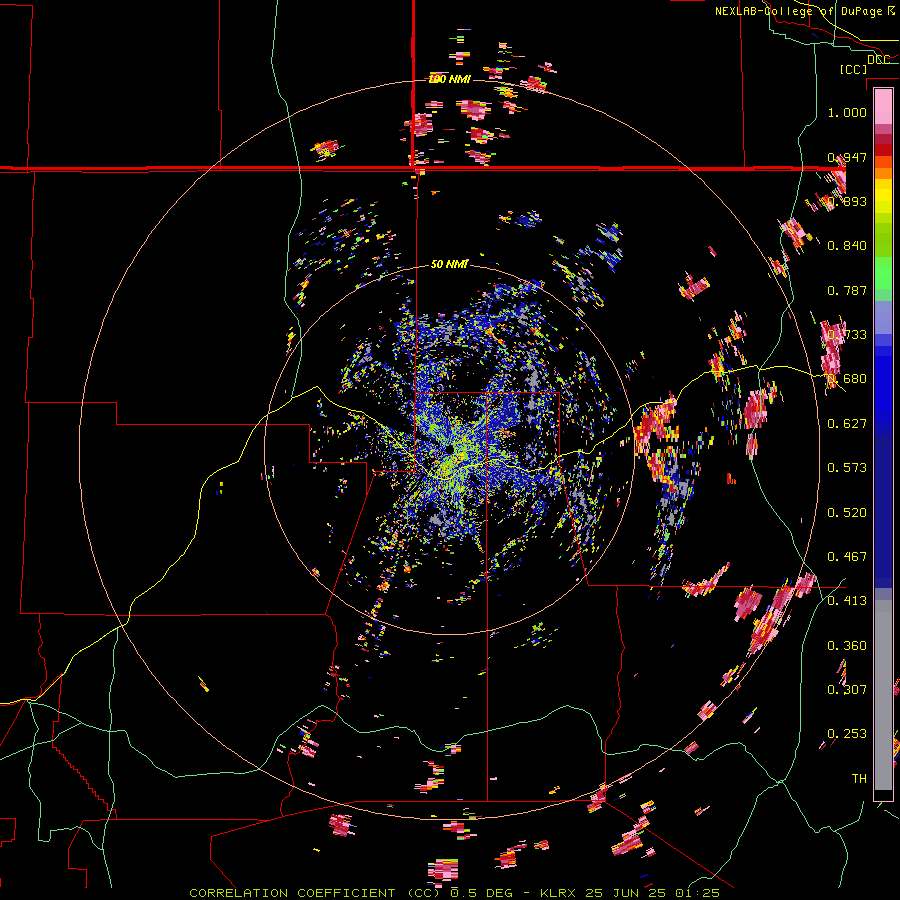Click the 0.680 scale label
The width and height of the screenshot is (900, 900).
click(847, 379)
